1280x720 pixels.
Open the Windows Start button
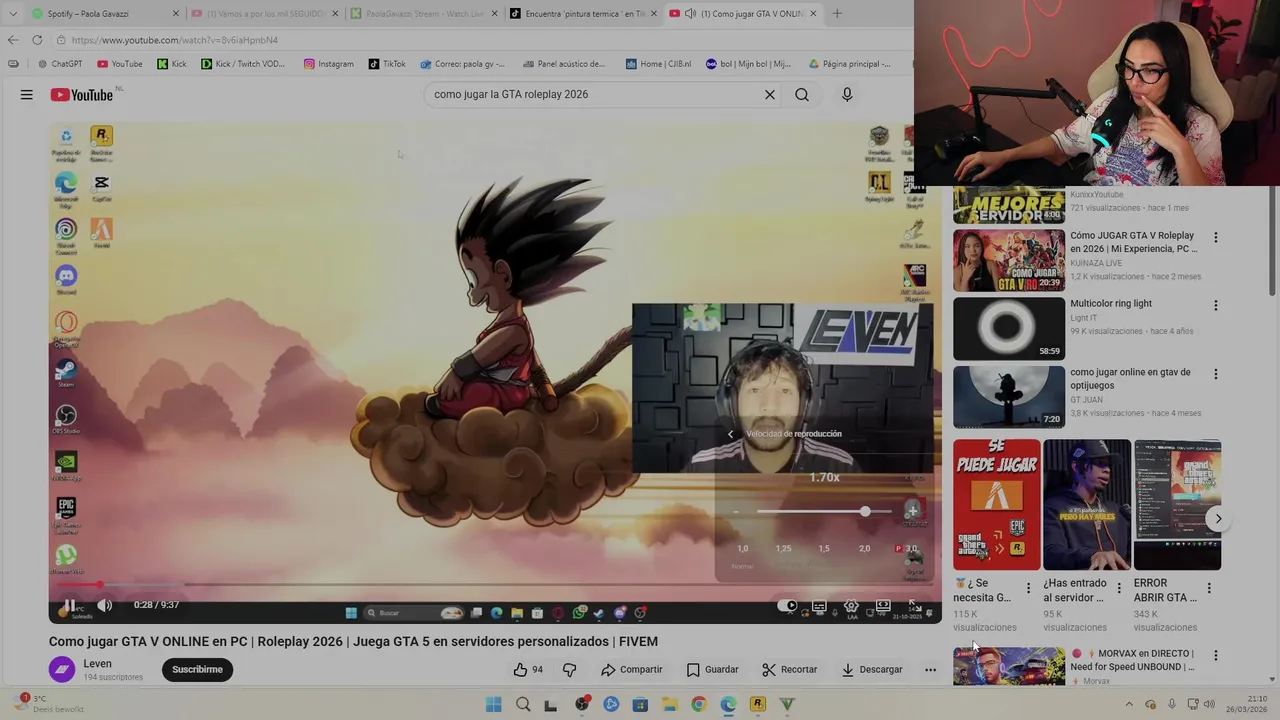pyautogui.click(x=493, y=705)
